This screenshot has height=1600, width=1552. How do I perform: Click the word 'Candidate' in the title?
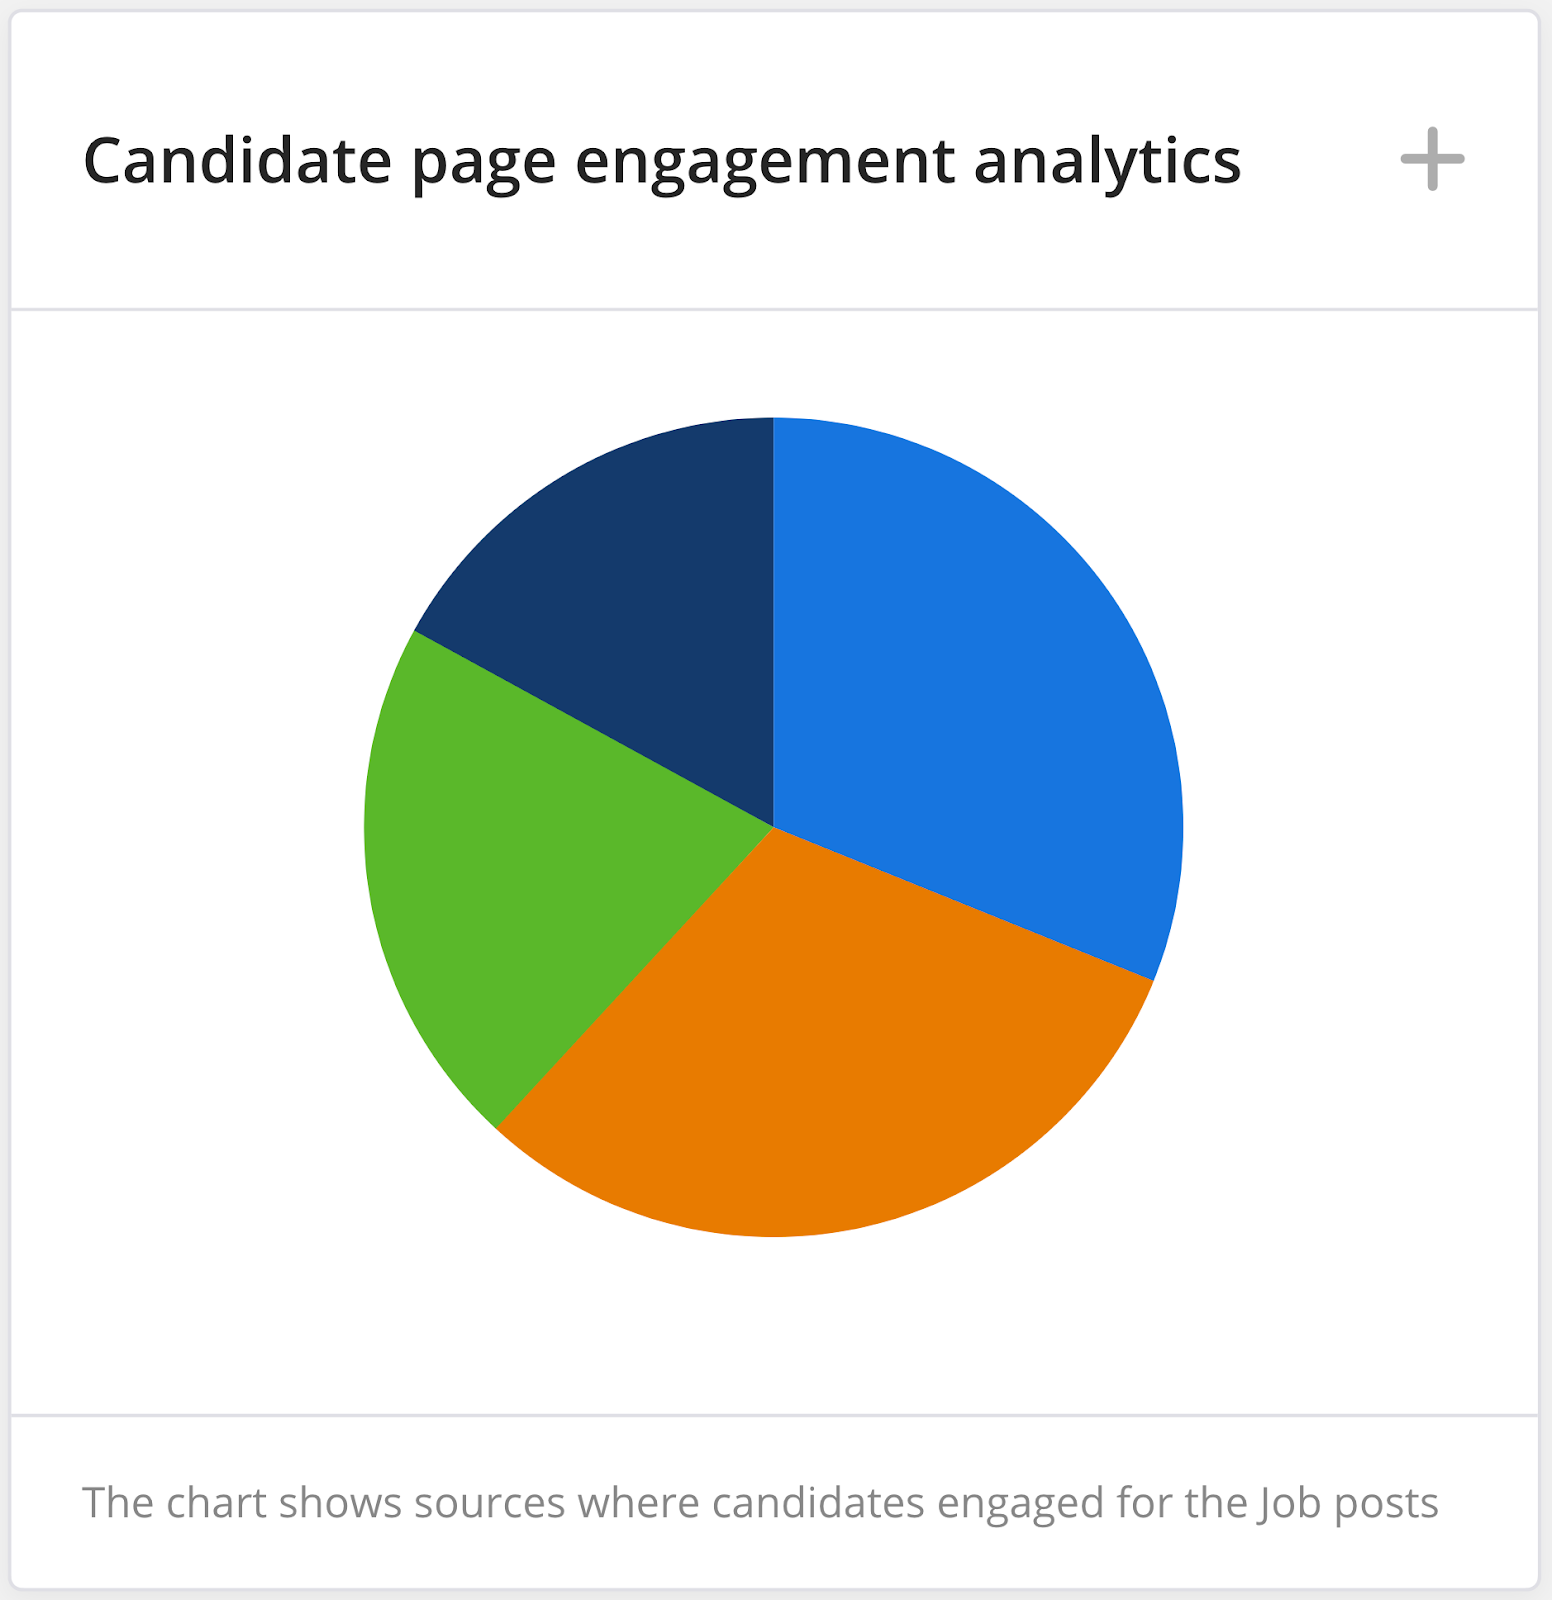237,161
